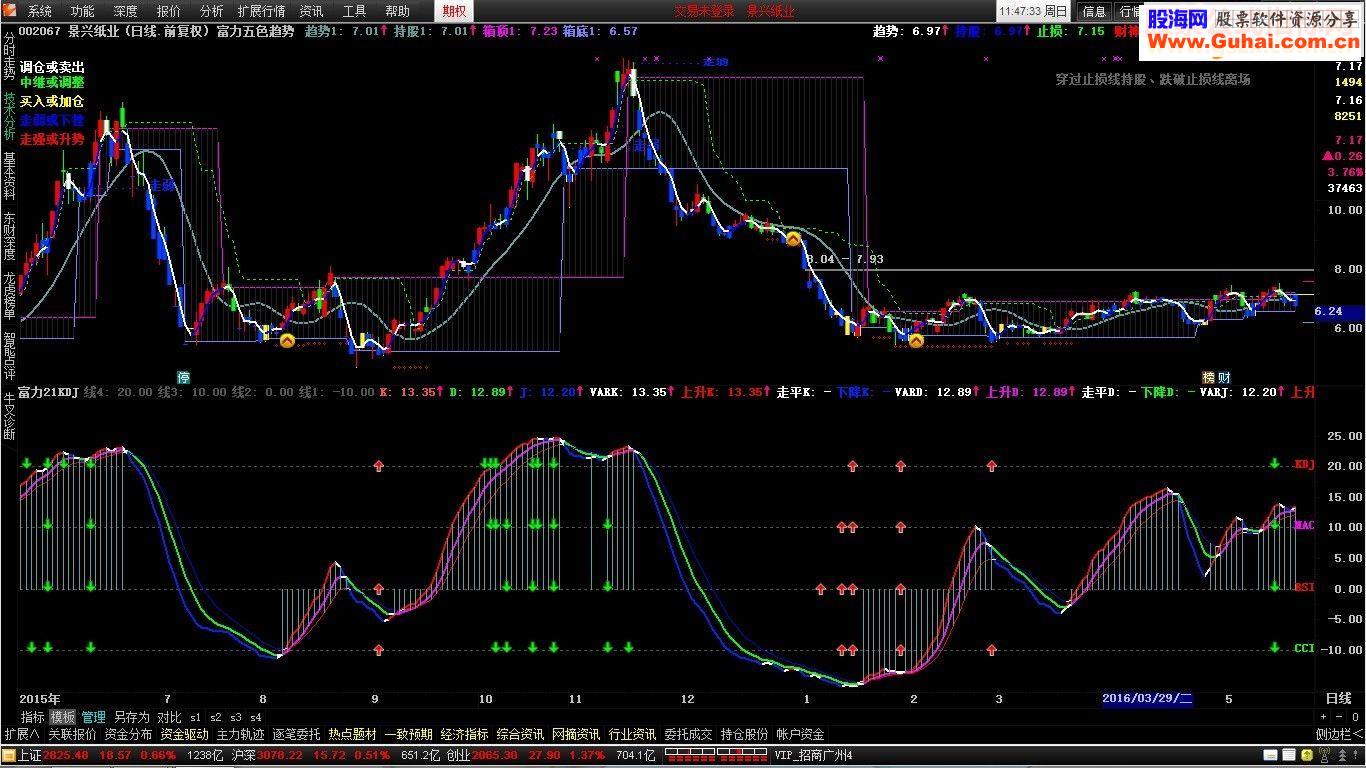Click the orange signal marker at 8.04 level
The image size is (1366, 768).
793,239
